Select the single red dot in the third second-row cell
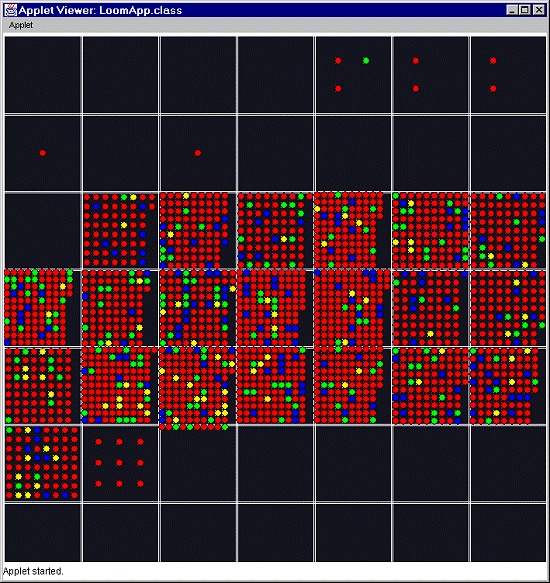The width and height of the screenshot is (550, 583). click(x=198, y=153)
